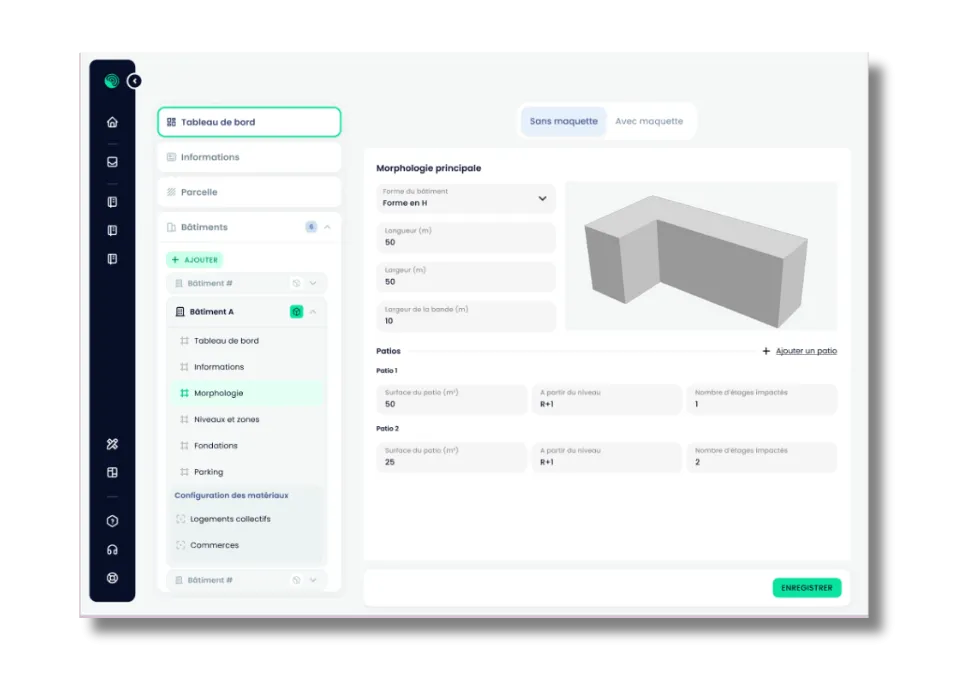
Task: Toggle cube icon on Bâtiment # above Bâtiment A
Action: [x=297, y=283]
